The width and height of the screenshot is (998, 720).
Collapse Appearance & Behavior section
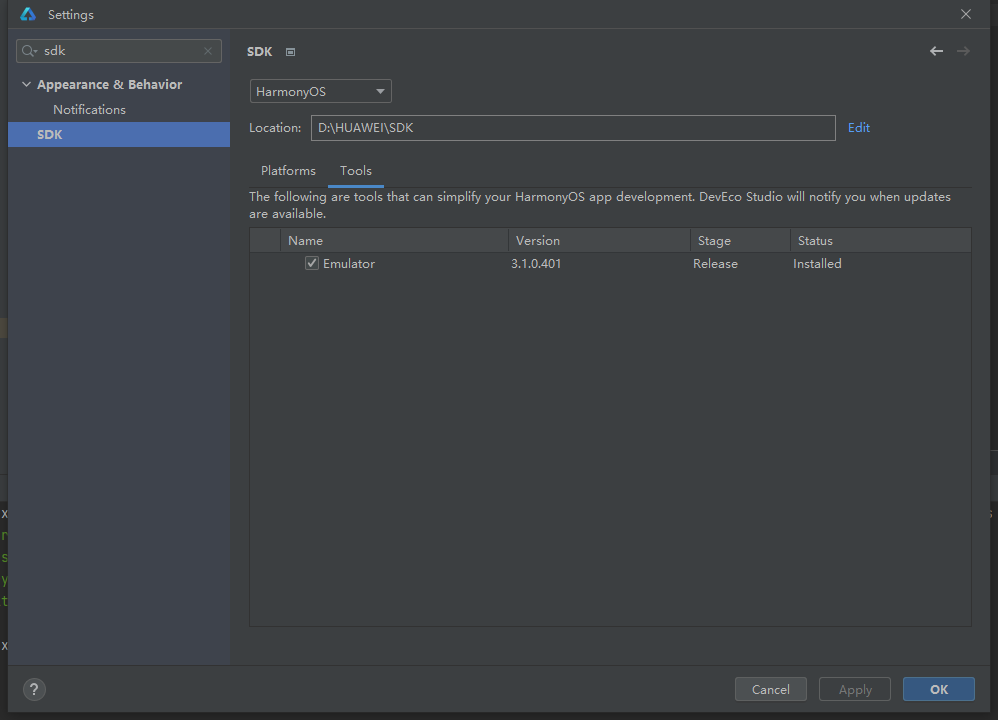[26, 84]
